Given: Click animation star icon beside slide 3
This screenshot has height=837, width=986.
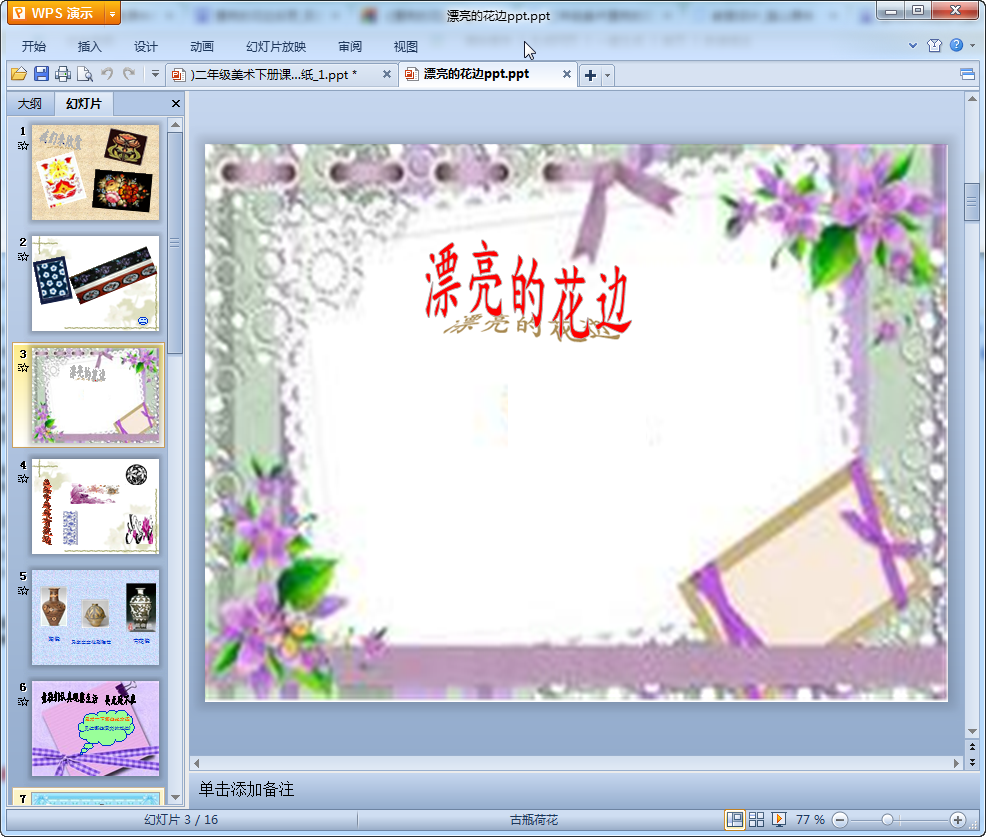Looking at the screenshot, I should point(23,368).
